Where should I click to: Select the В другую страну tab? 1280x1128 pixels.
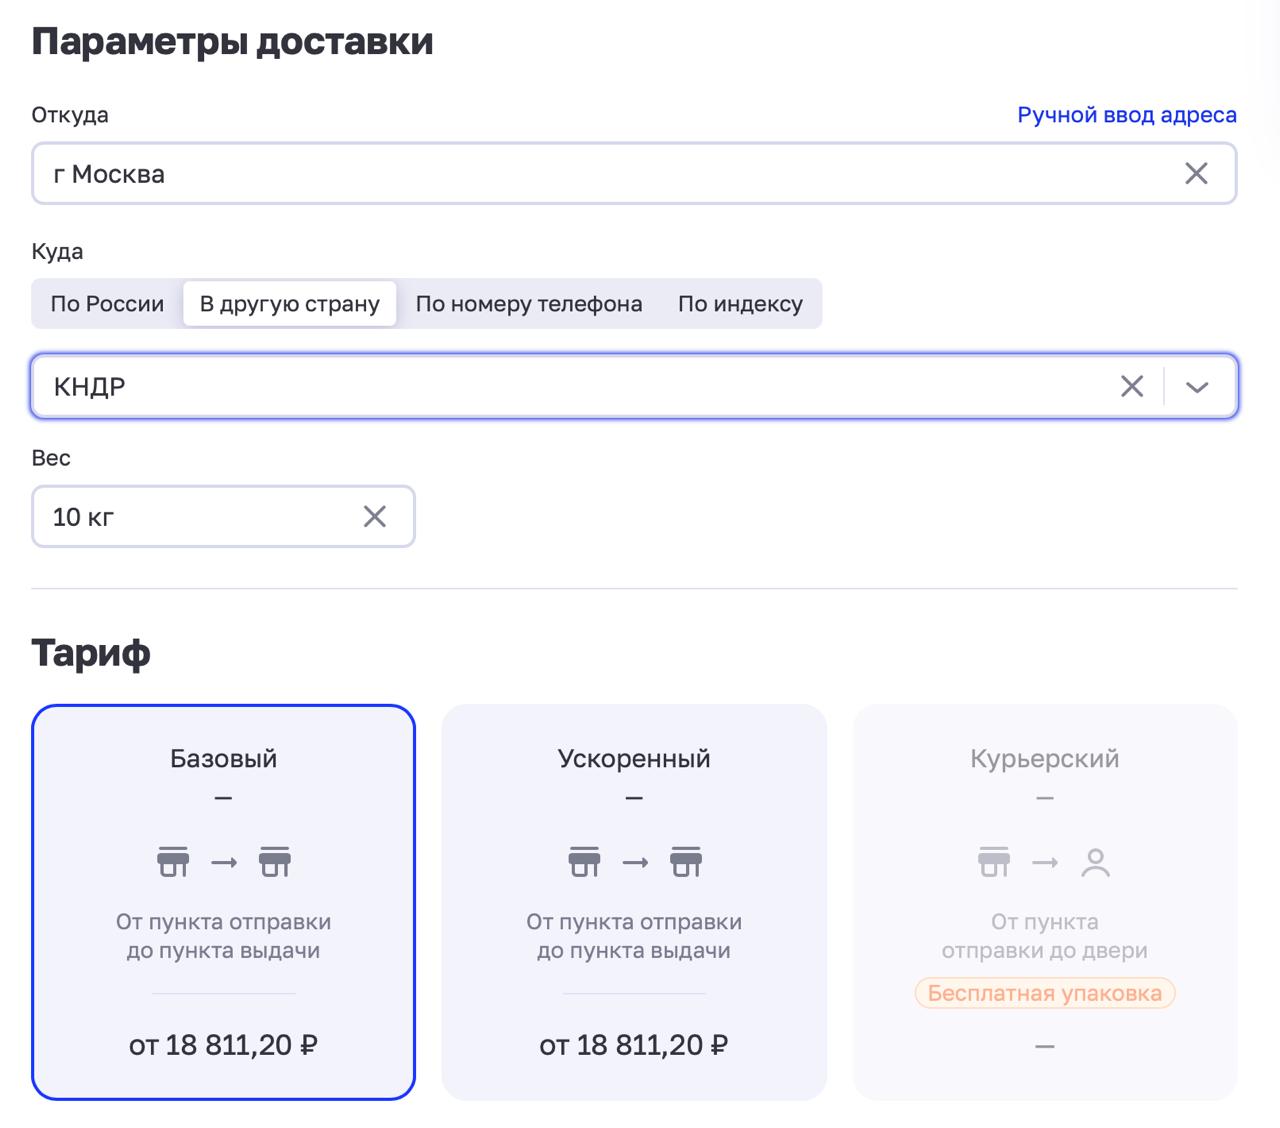[290, 304]
